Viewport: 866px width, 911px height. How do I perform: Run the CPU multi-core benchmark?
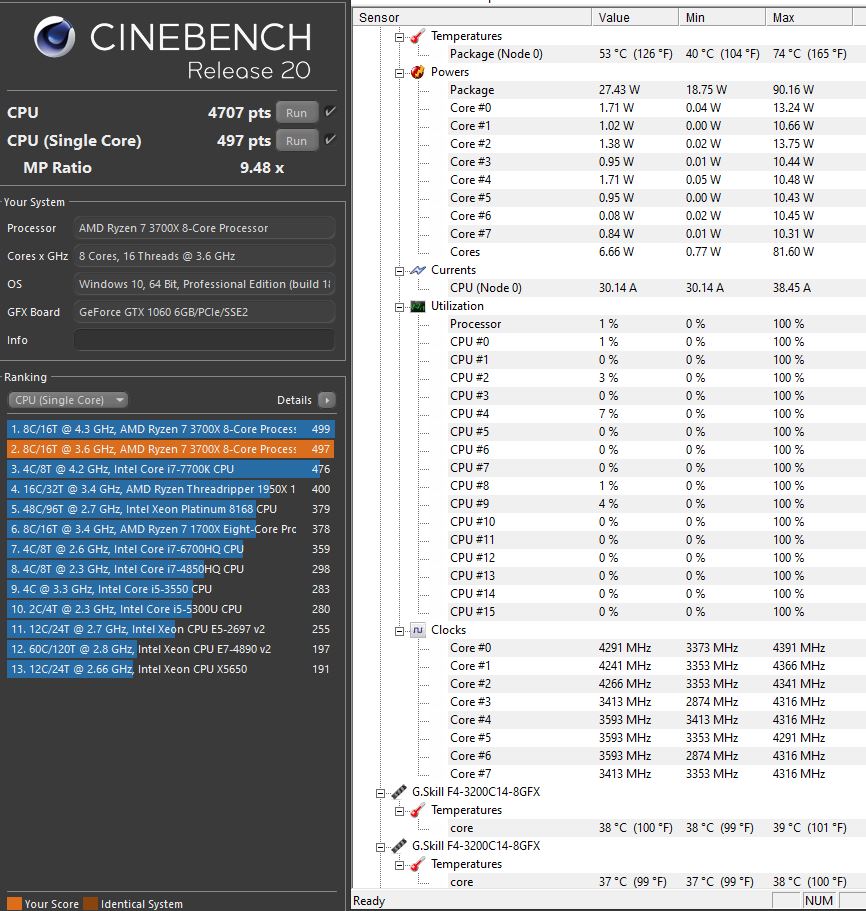(297, 113)
